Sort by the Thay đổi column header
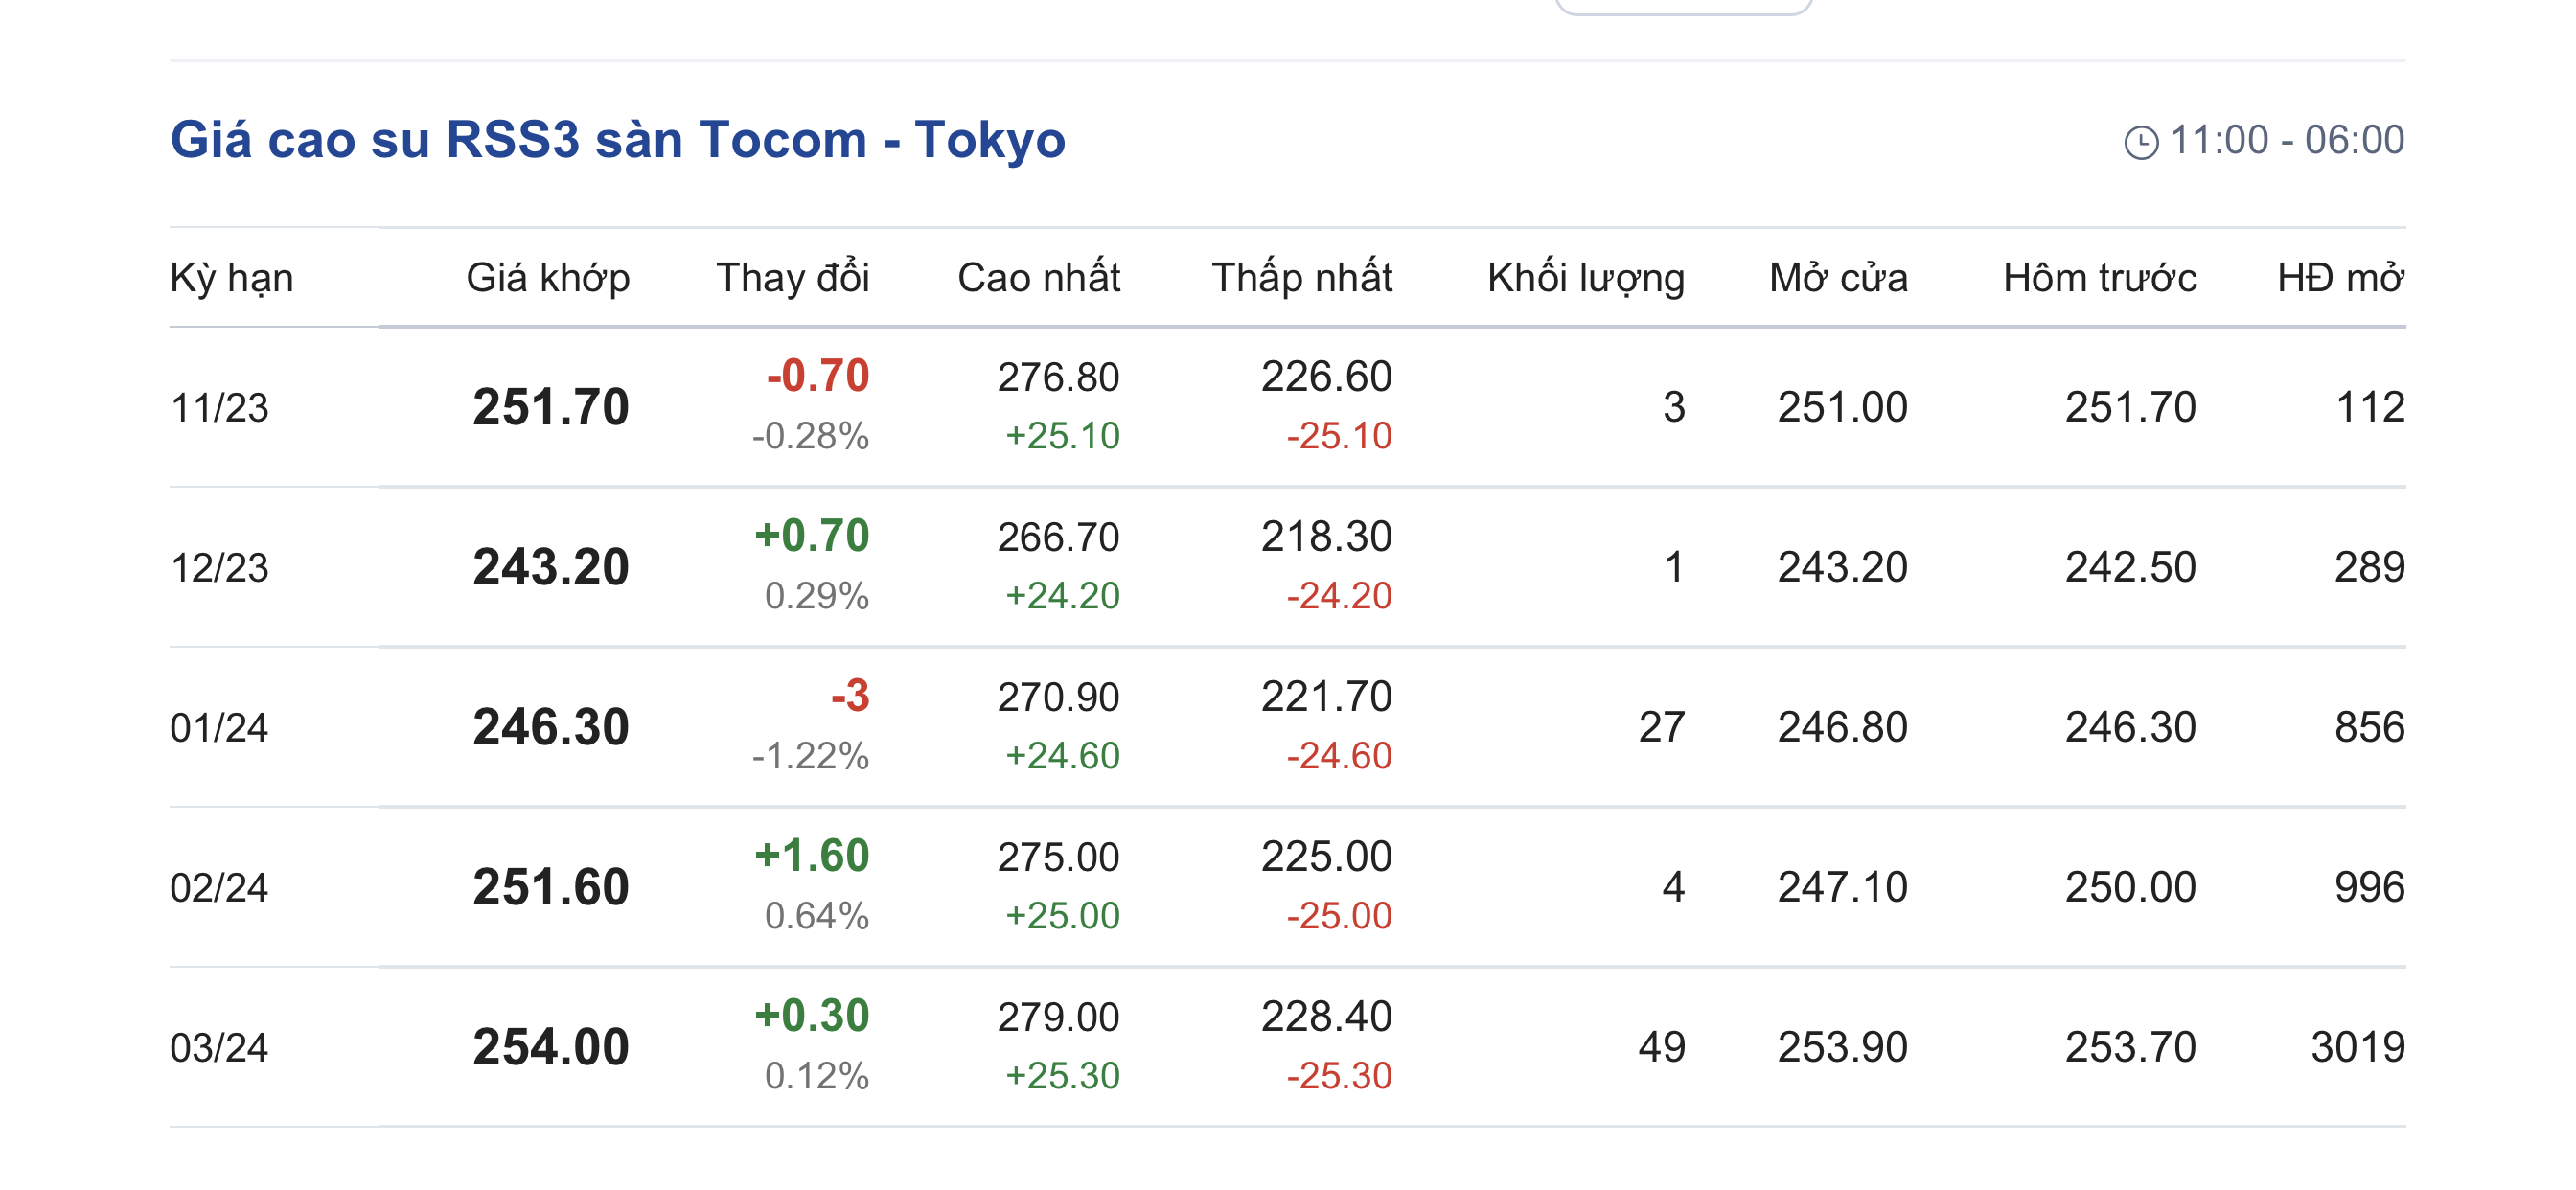The height and width of the screenshot is (1190, 2576). point(792,277)
